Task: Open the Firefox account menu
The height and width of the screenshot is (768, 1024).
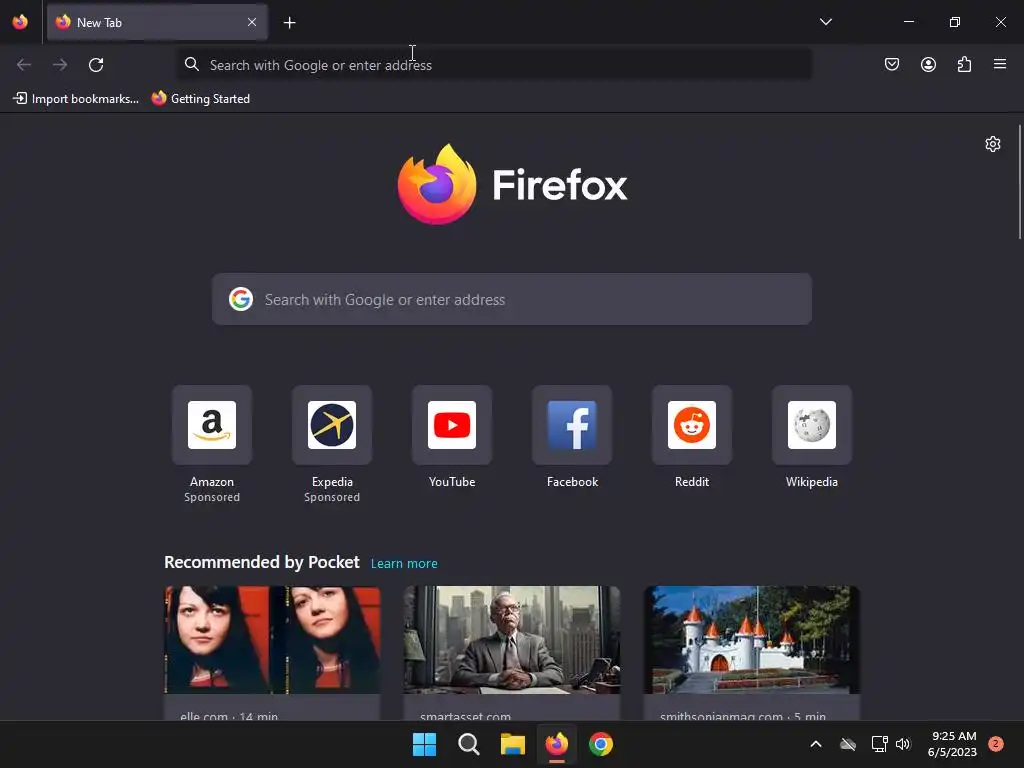Action: 928,64
